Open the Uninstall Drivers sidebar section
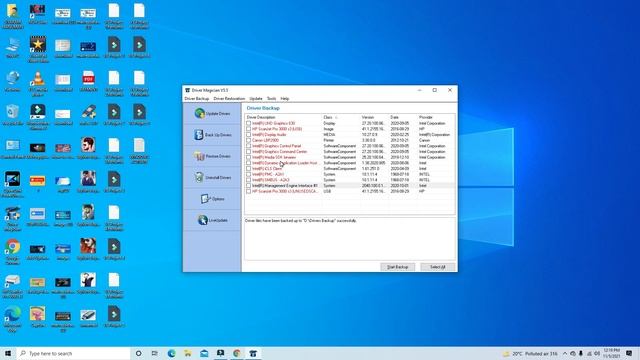 (212, 178)
